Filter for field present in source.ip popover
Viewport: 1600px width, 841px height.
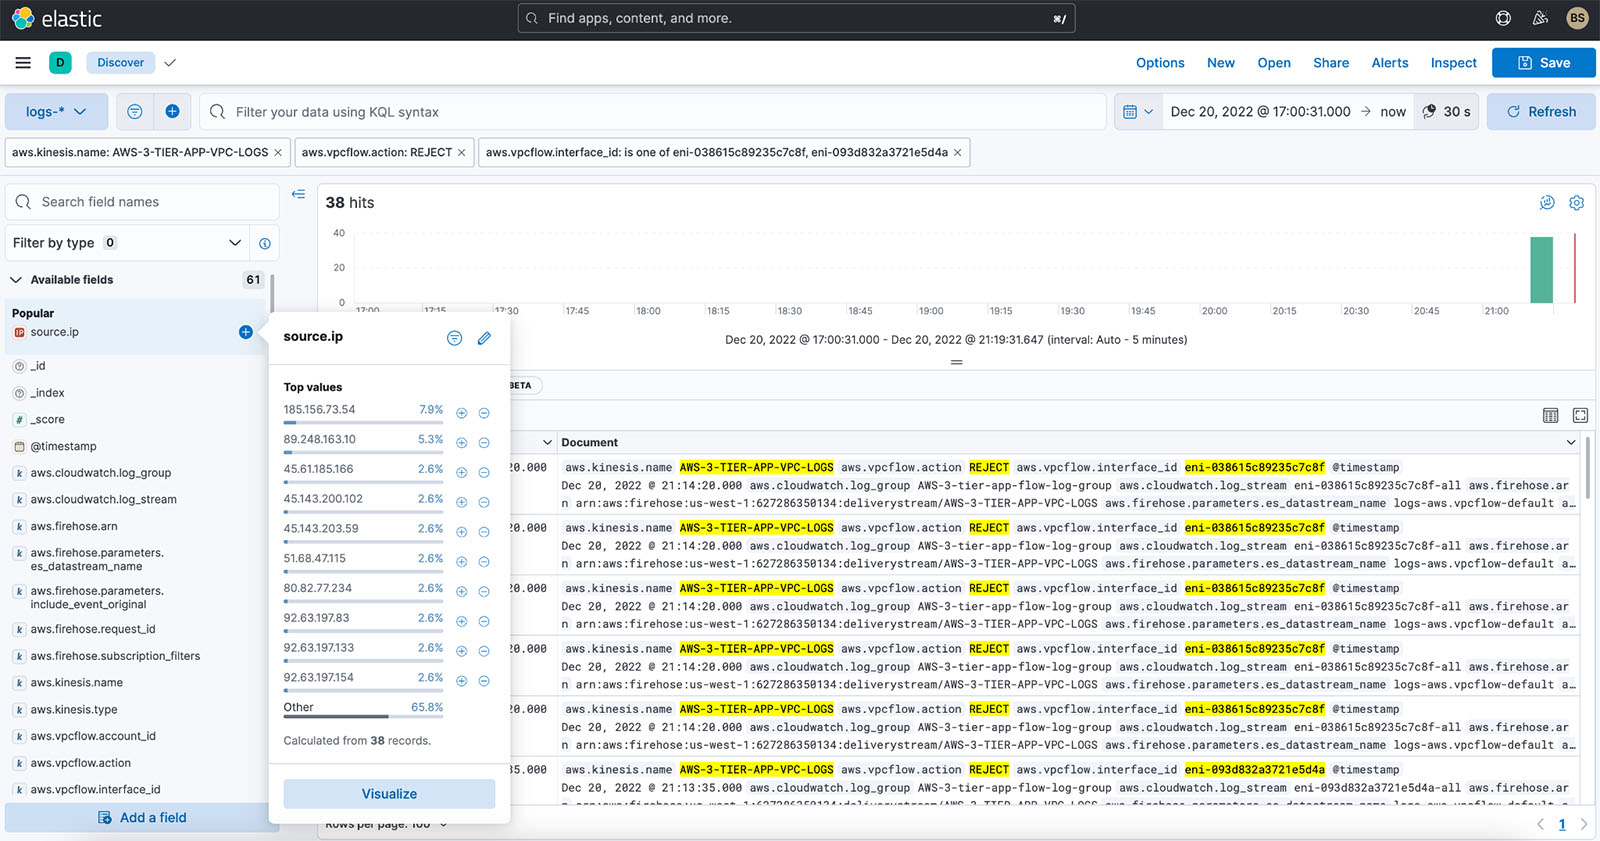[454, 338]
